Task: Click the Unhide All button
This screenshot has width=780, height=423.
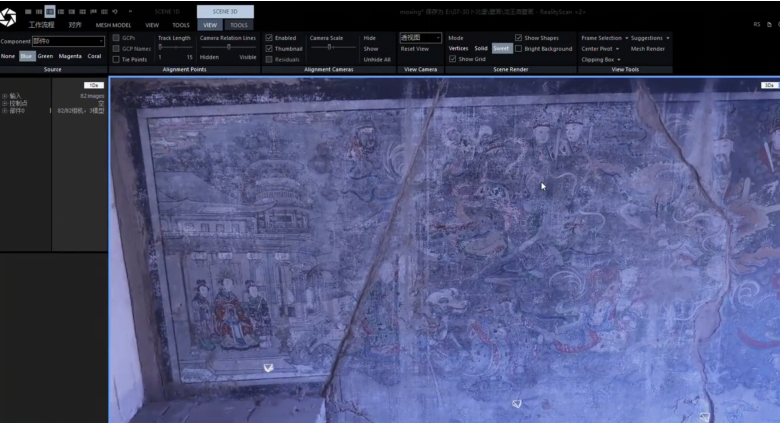Action: [376, 59]
